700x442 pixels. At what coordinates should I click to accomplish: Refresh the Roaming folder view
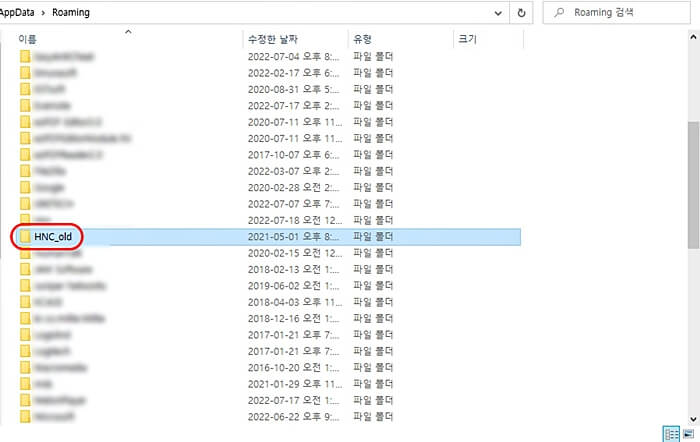[521, 13]
